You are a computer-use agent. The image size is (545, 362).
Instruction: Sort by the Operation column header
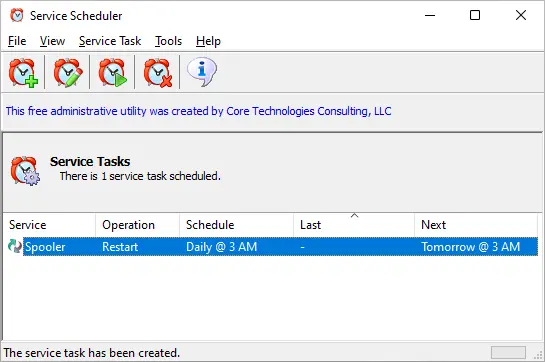tap(138, 225)
